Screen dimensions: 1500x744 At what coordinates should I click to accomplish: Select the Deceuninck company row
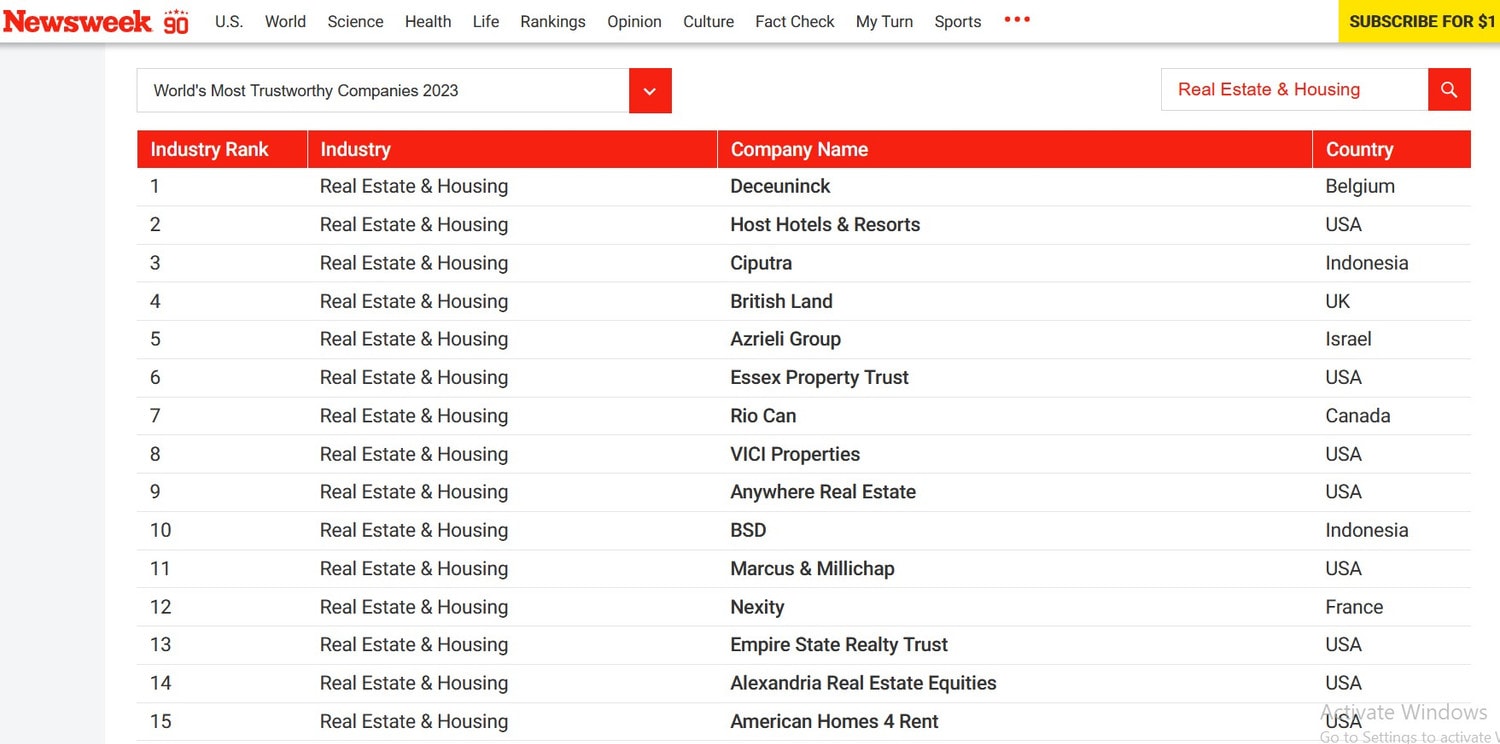tap(804, 187)
